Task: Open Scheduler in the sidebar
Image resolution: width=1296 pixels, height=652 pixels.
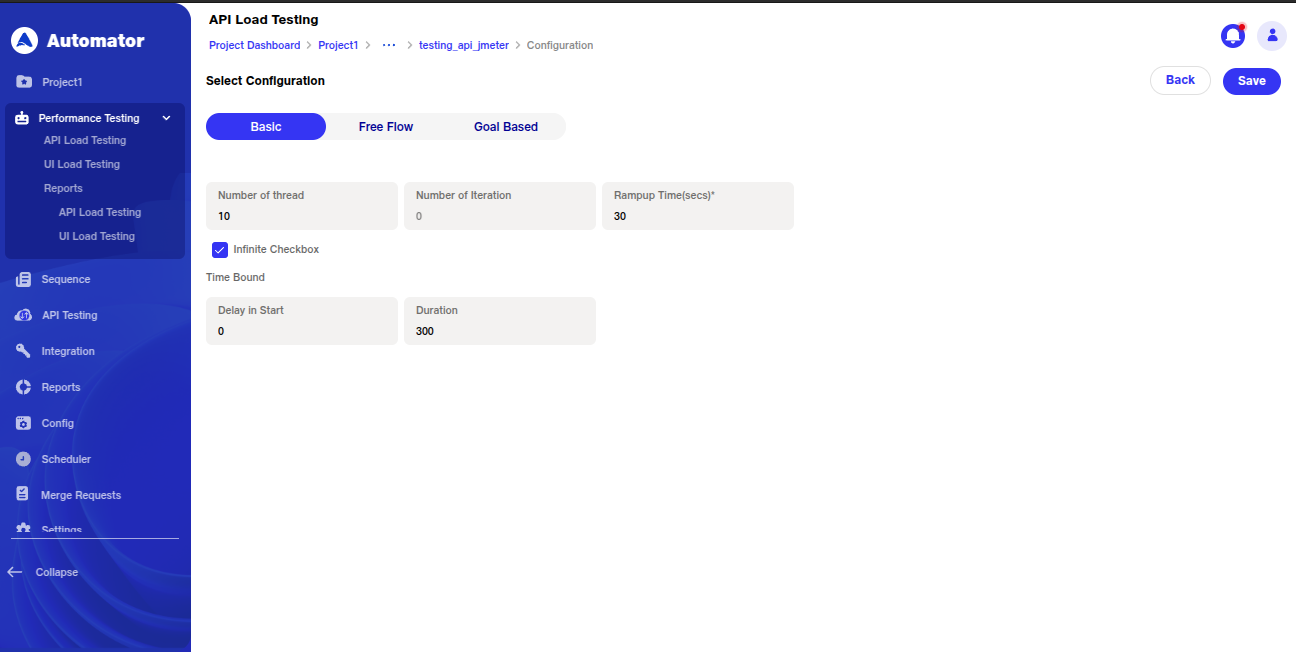Action: (66, 459)
